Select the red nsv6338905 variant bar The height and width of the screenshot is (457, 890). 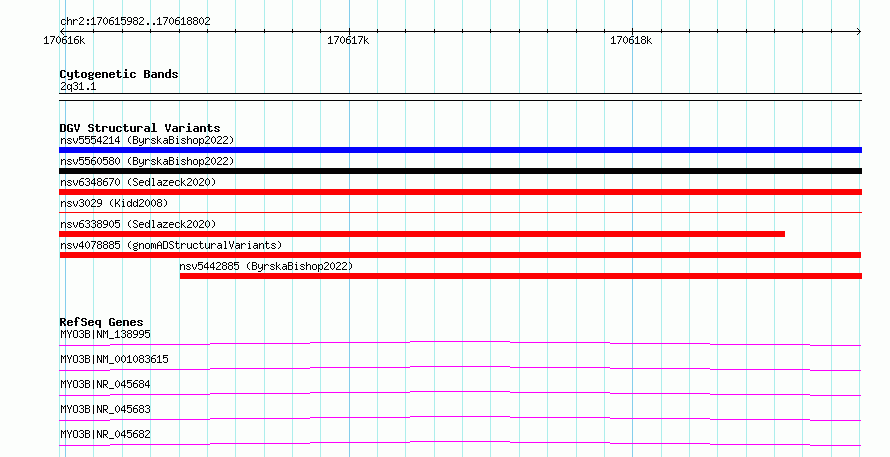pos(422,234)
